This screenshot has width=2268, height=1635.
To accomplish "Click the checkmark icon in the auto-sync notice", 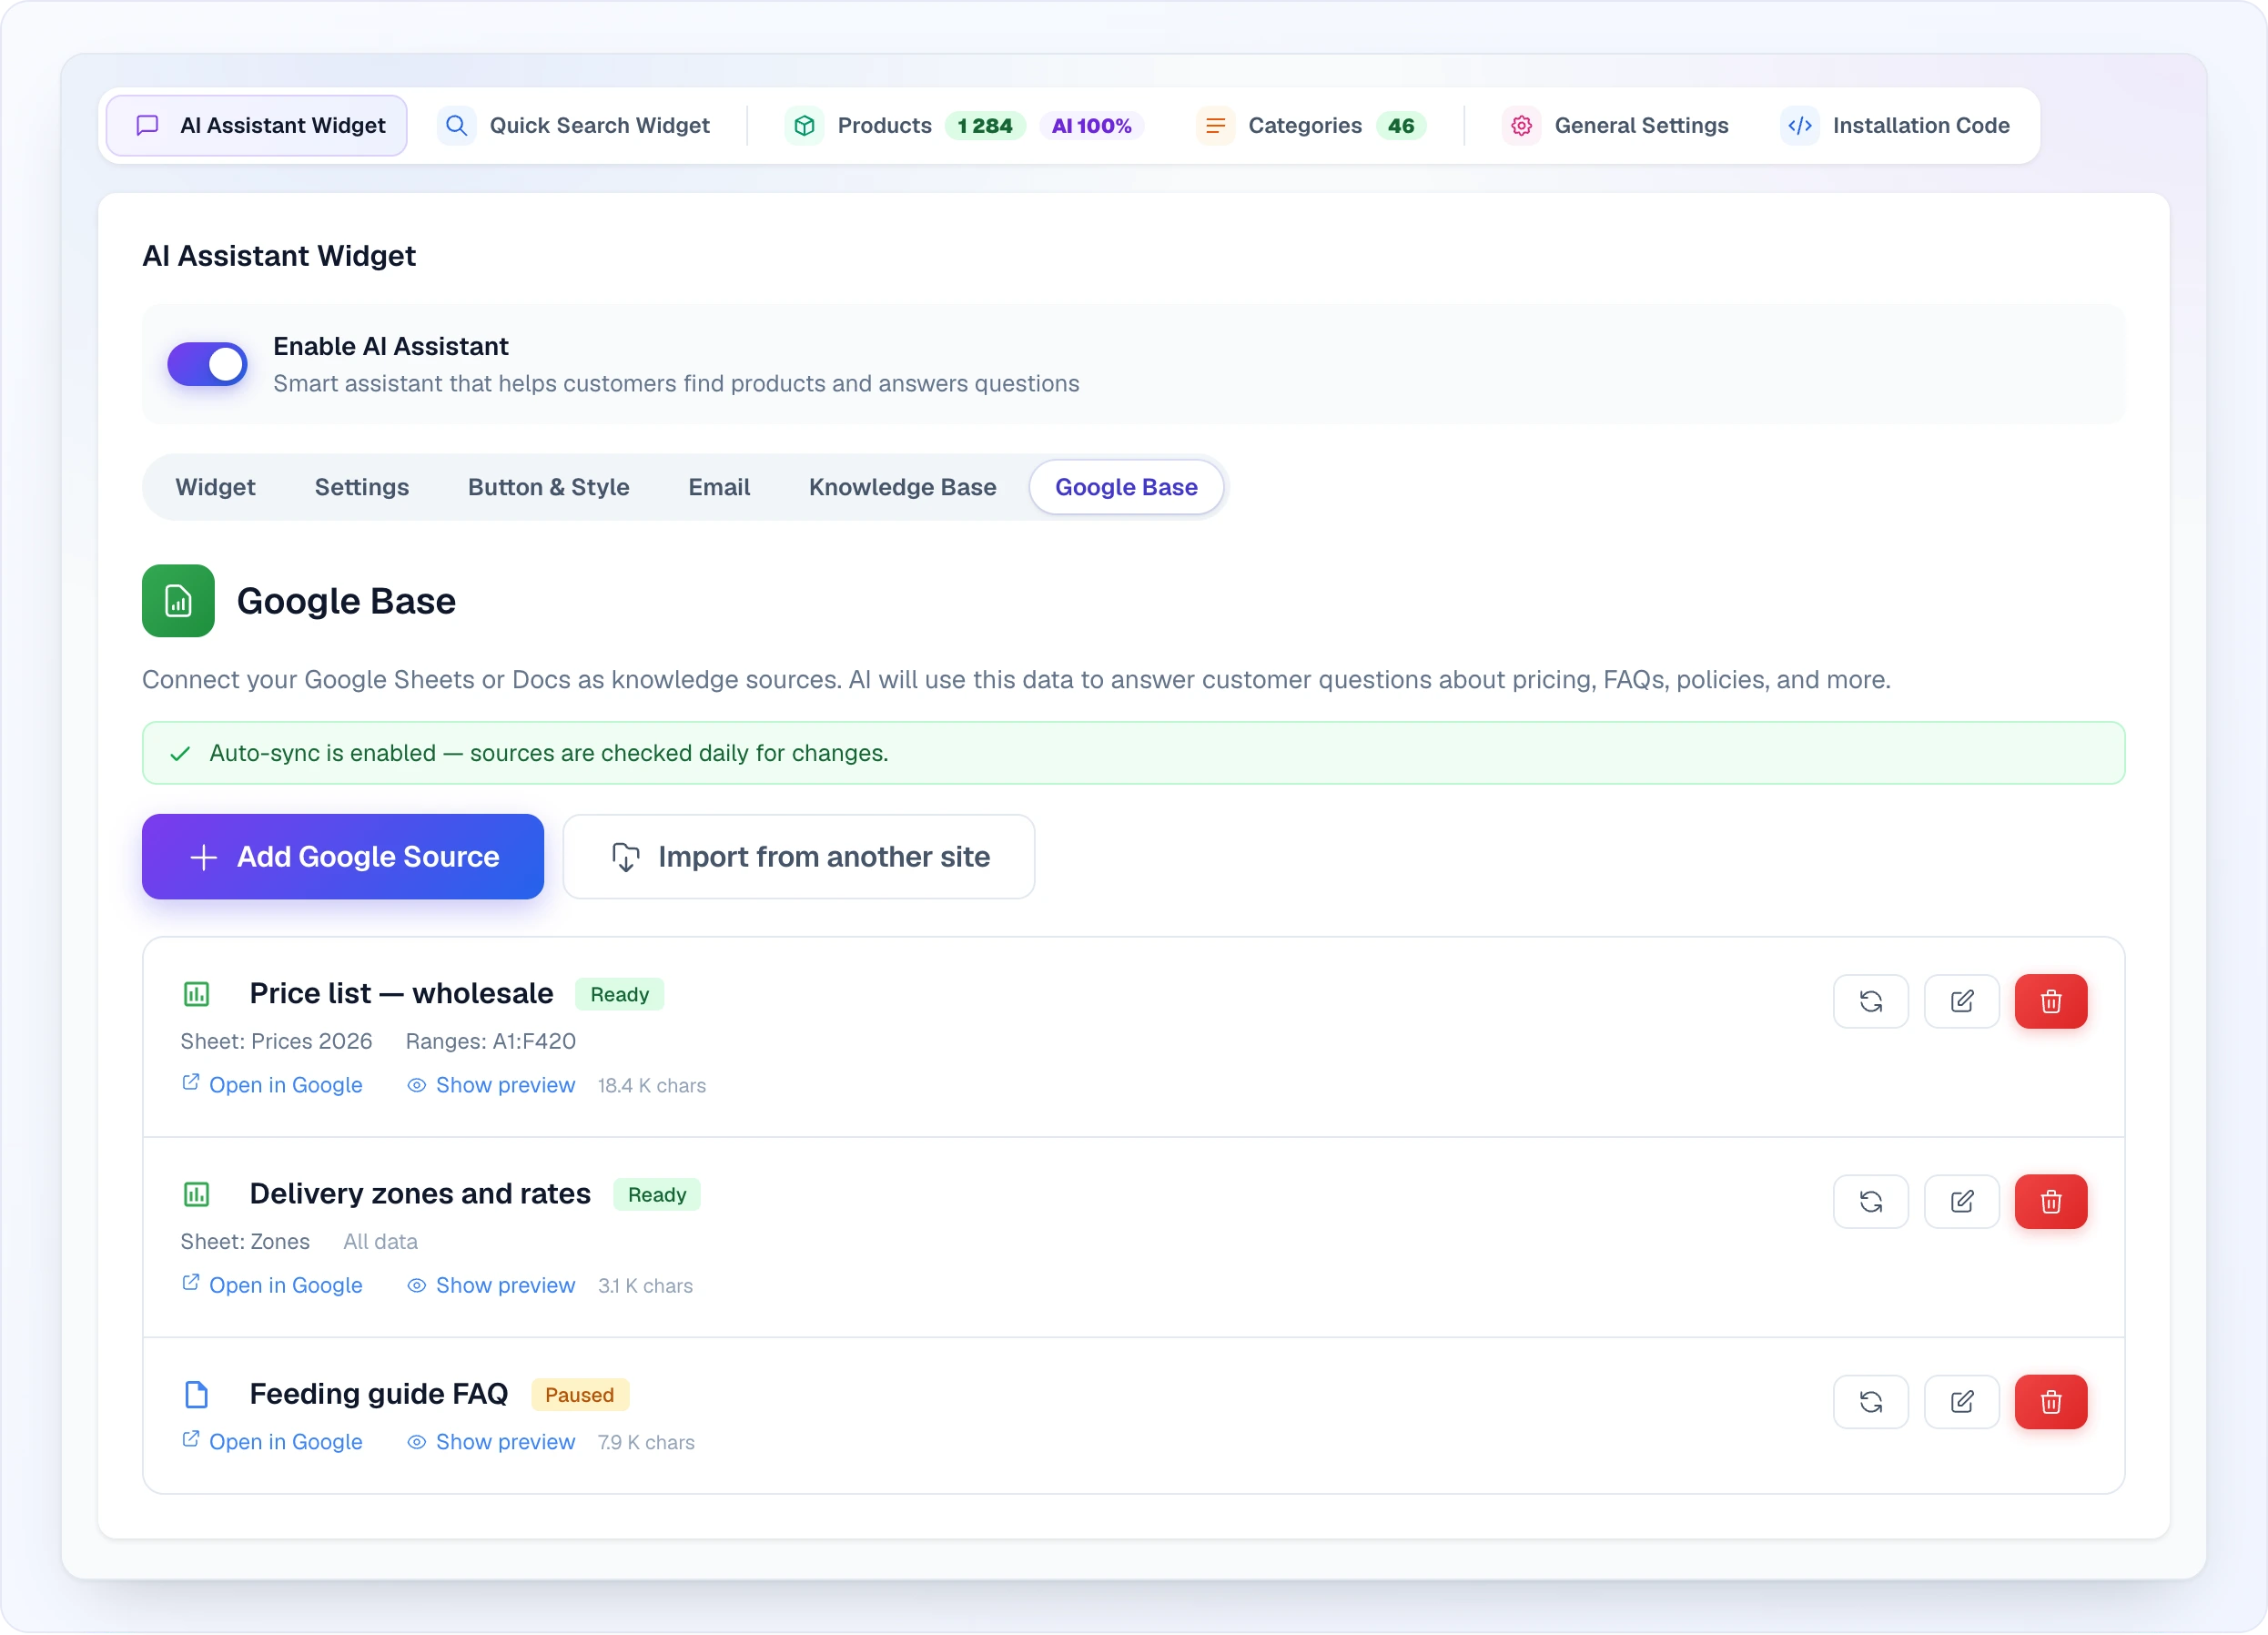I will coord(180,754).
